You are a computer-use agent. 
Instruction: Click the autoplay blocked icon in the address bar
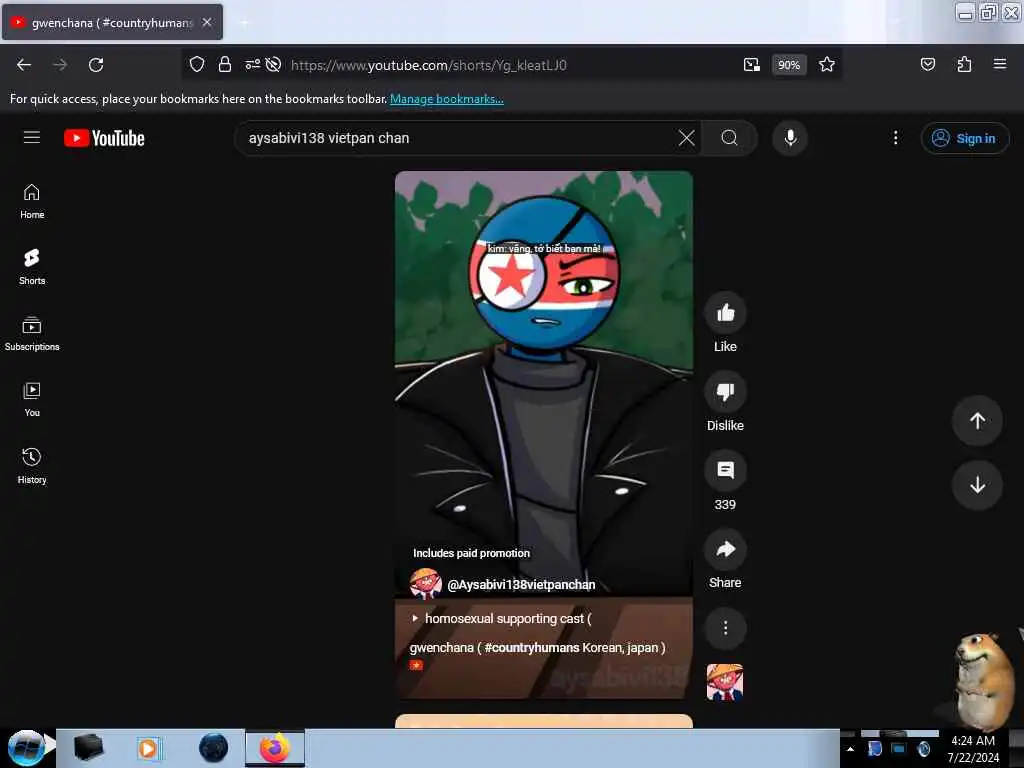point(274,65)
